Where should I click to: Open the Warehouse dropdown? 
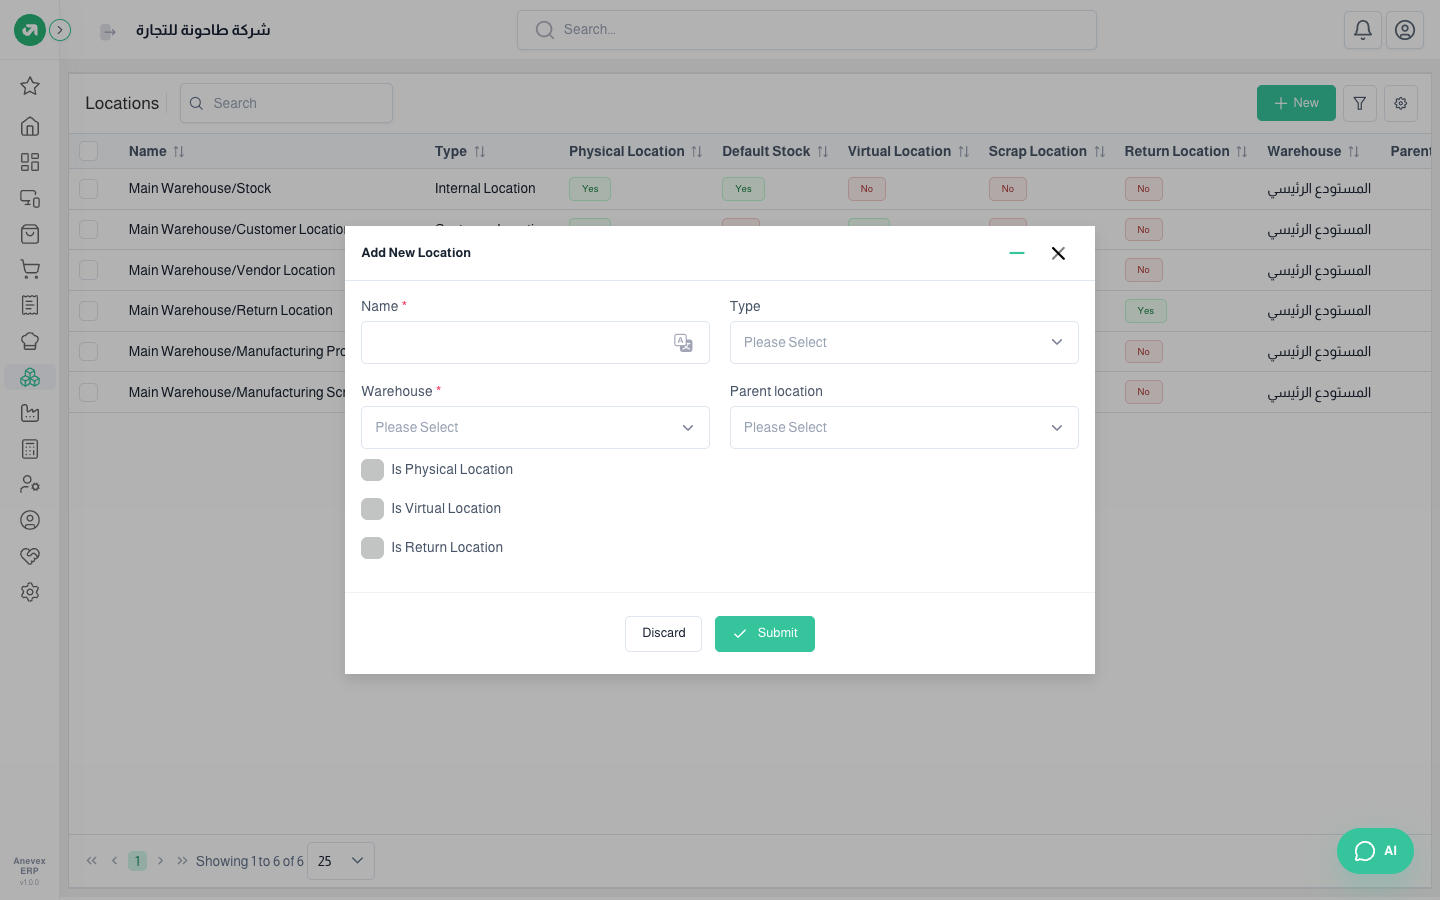tap(535, 428)
